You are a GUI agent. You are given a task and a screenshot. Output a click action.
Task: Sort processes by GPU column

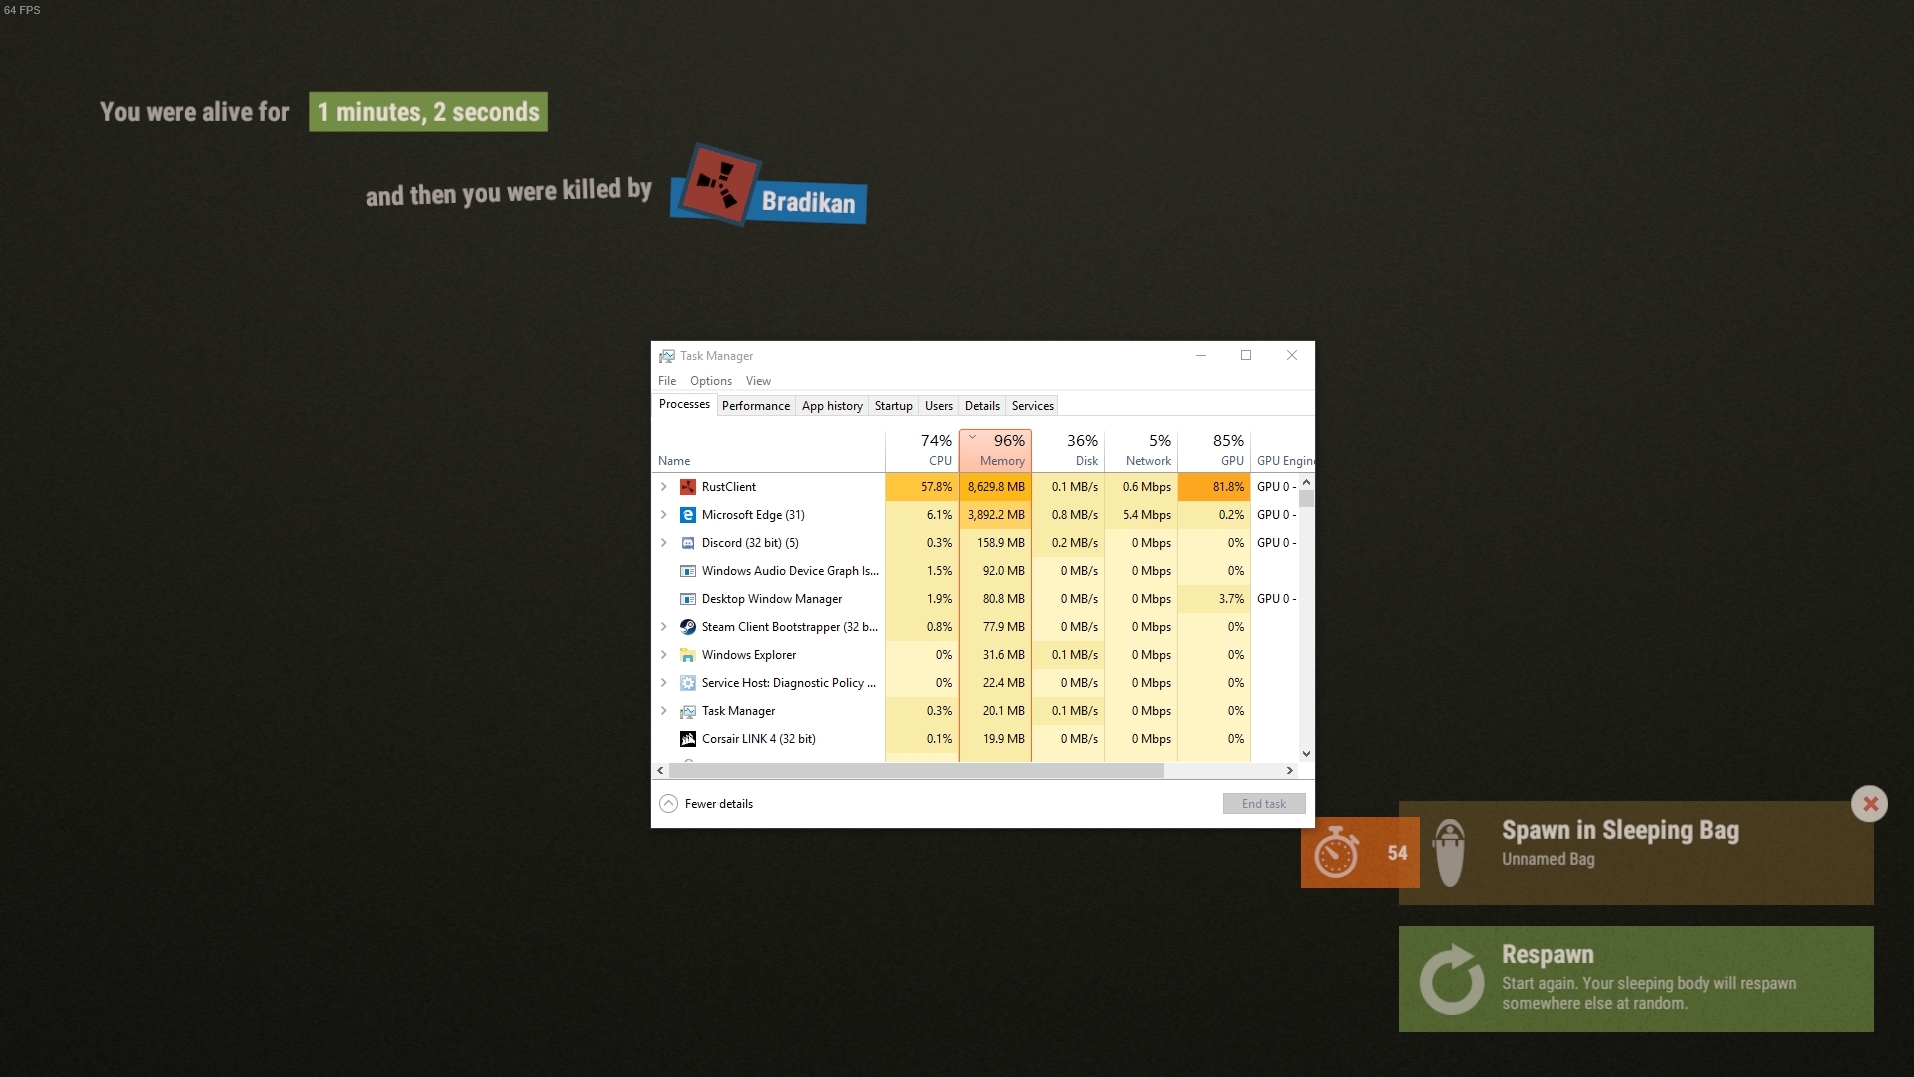coord(1214,450)
